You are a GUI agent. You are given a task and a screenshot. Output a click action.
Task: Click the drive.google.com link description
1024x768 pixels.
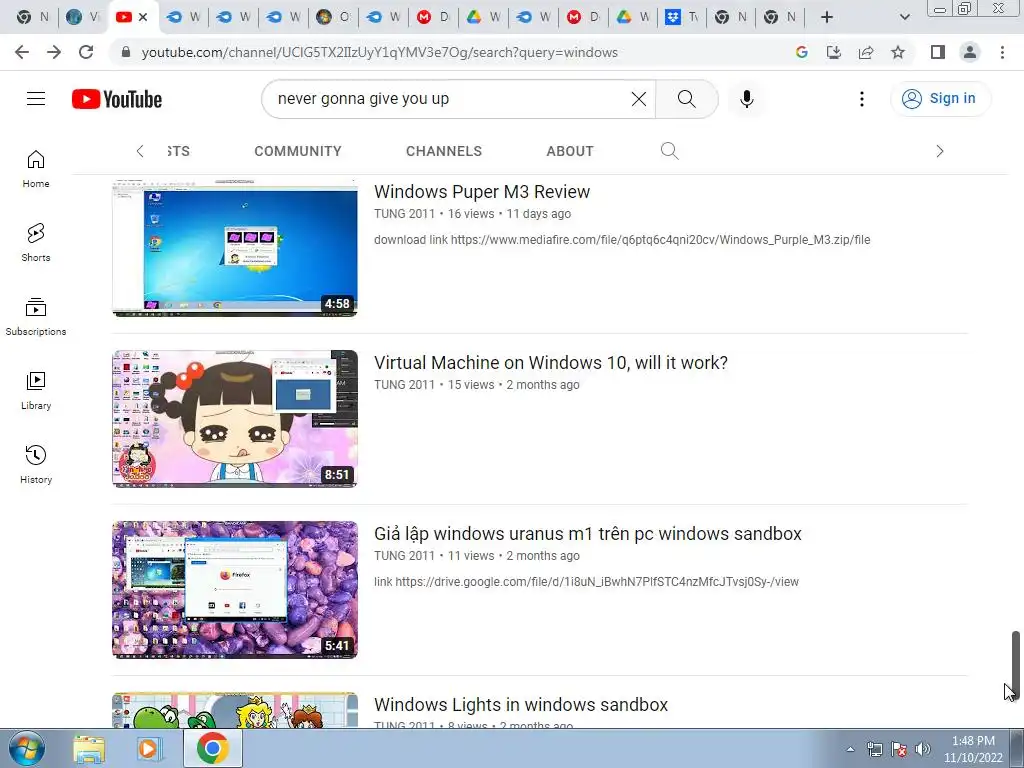click(x=586, y=582)
